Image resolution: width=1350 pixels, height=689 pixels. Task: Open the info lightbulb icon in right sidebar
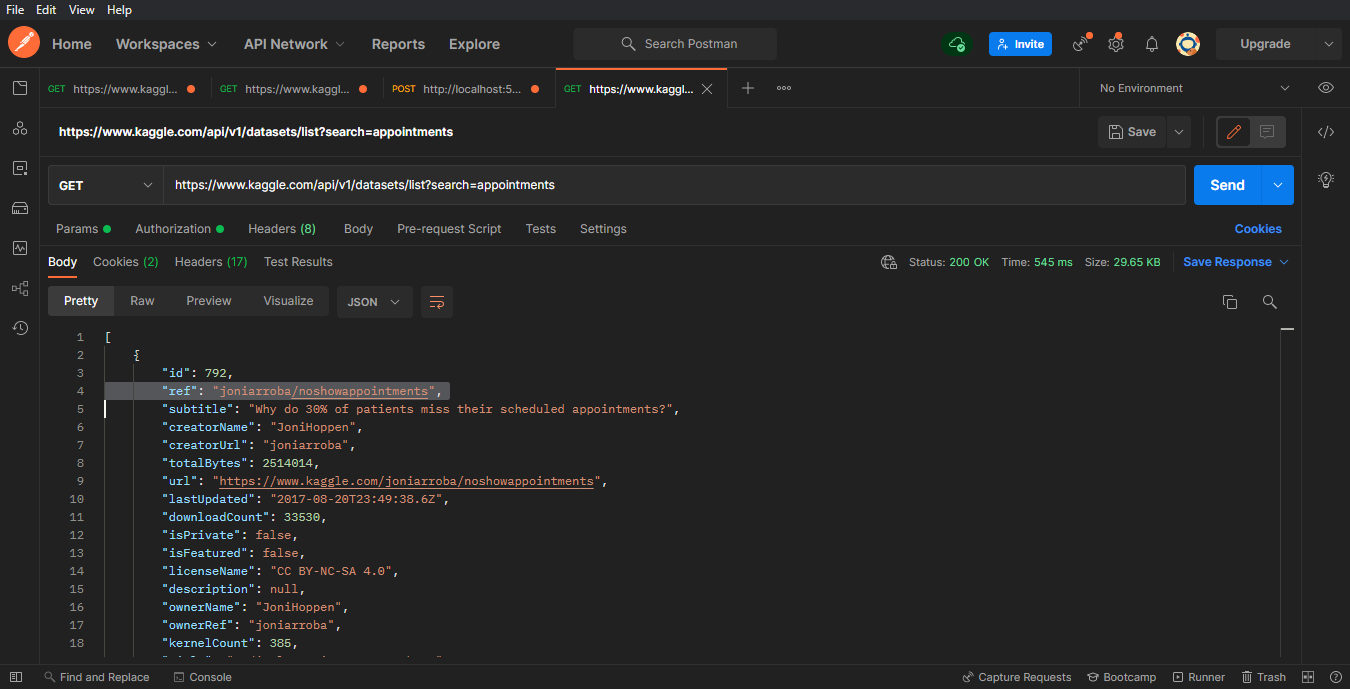point(1326,180)
